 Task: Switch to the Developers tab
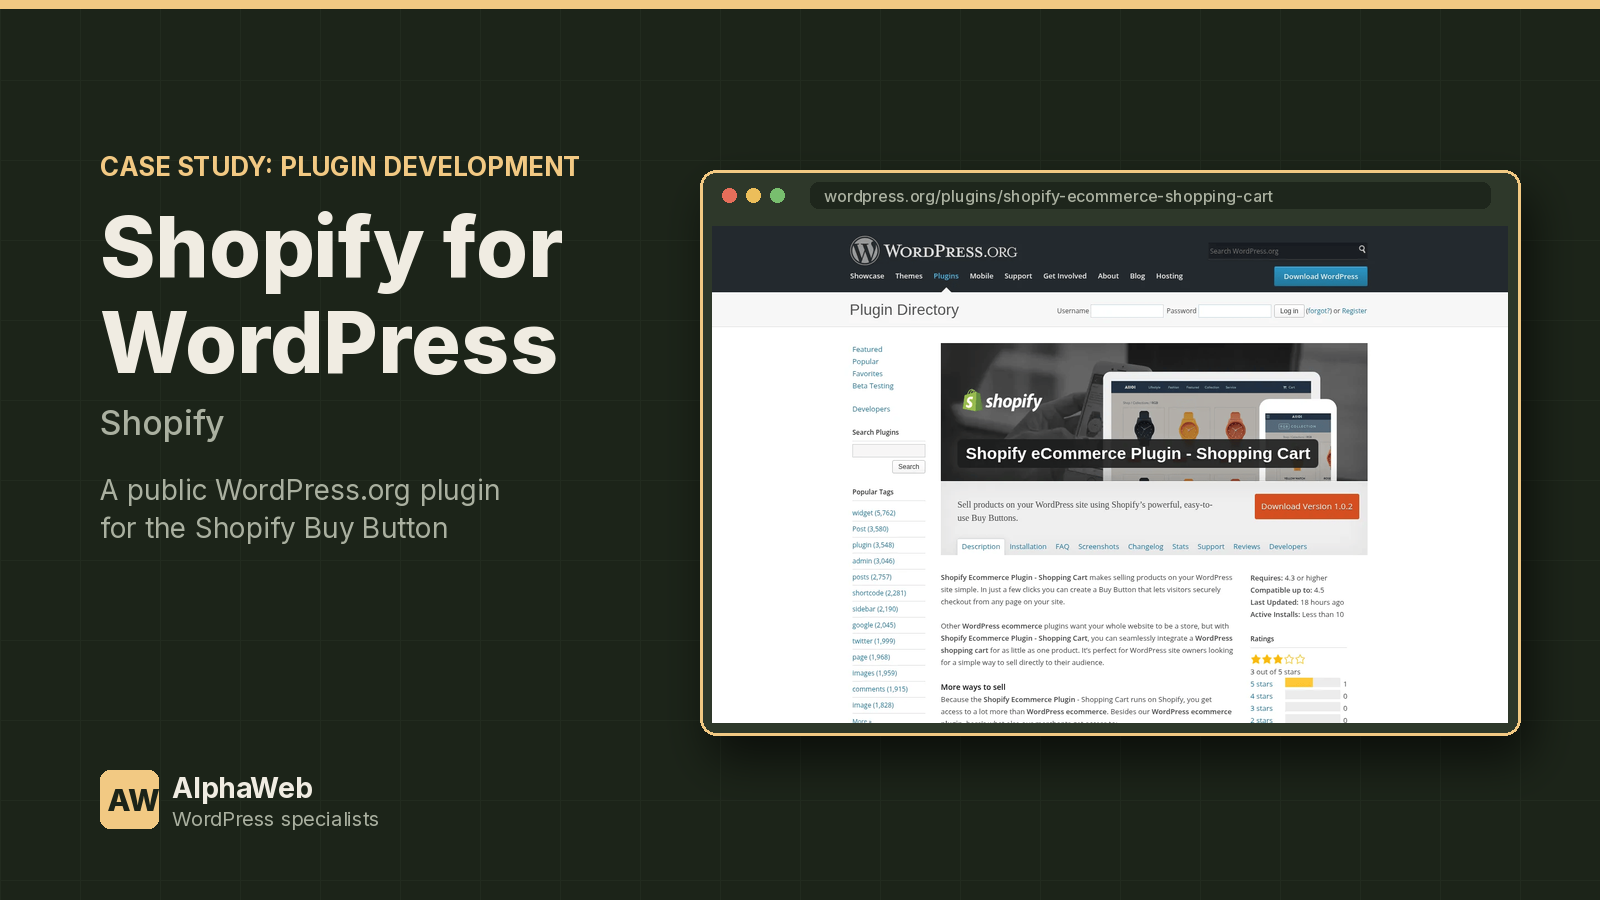pyautogui.click(x=1288, y=547)
